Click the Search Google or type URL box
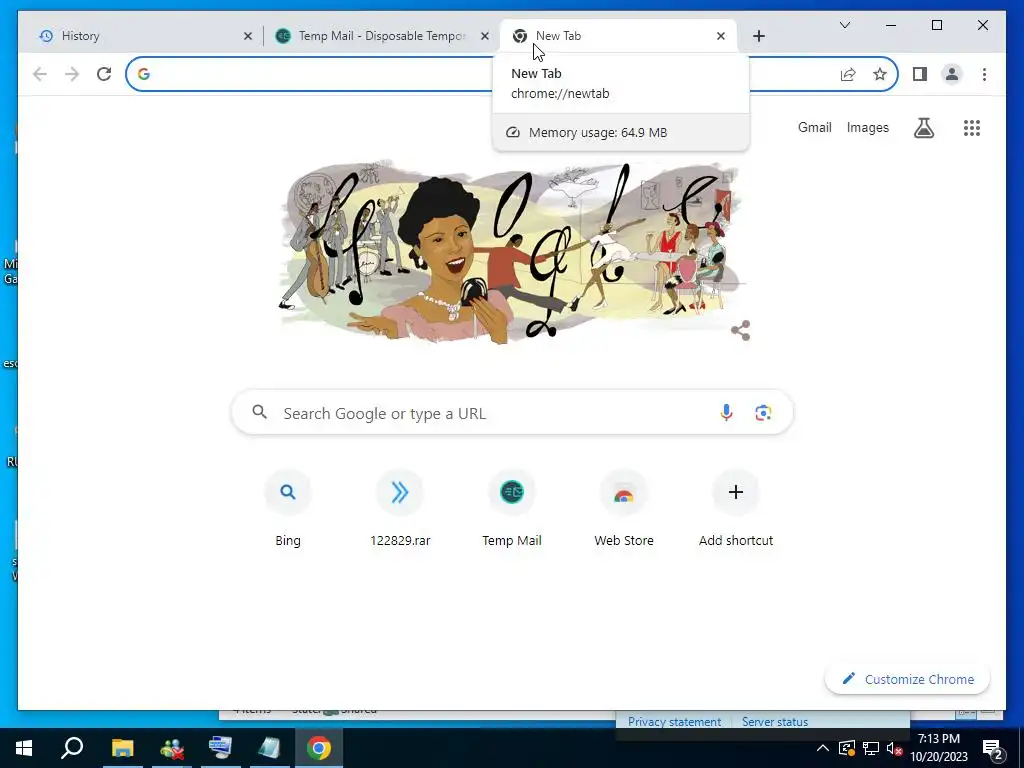1024x768 pixels. (512, 413)
